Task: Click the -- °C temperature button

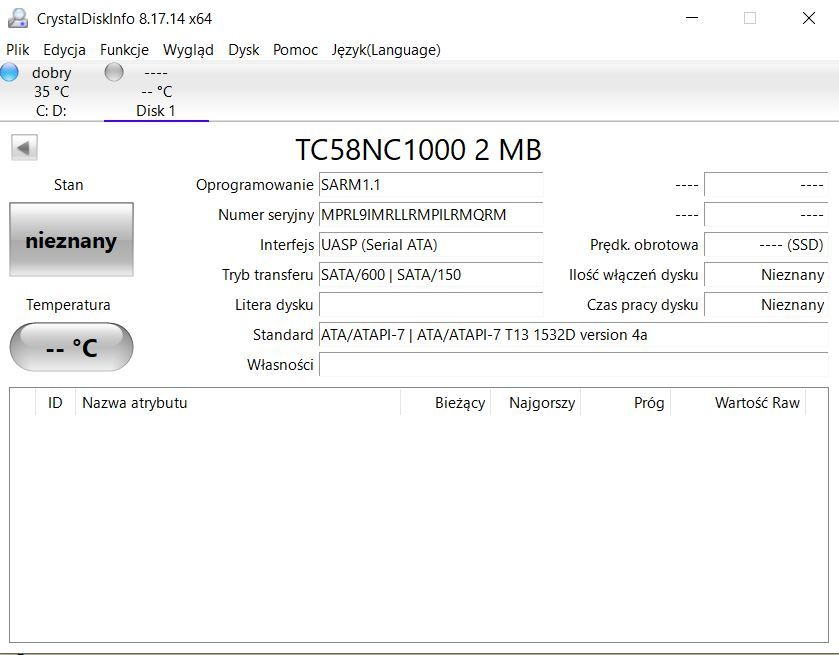Action: (x=71, y=347)
